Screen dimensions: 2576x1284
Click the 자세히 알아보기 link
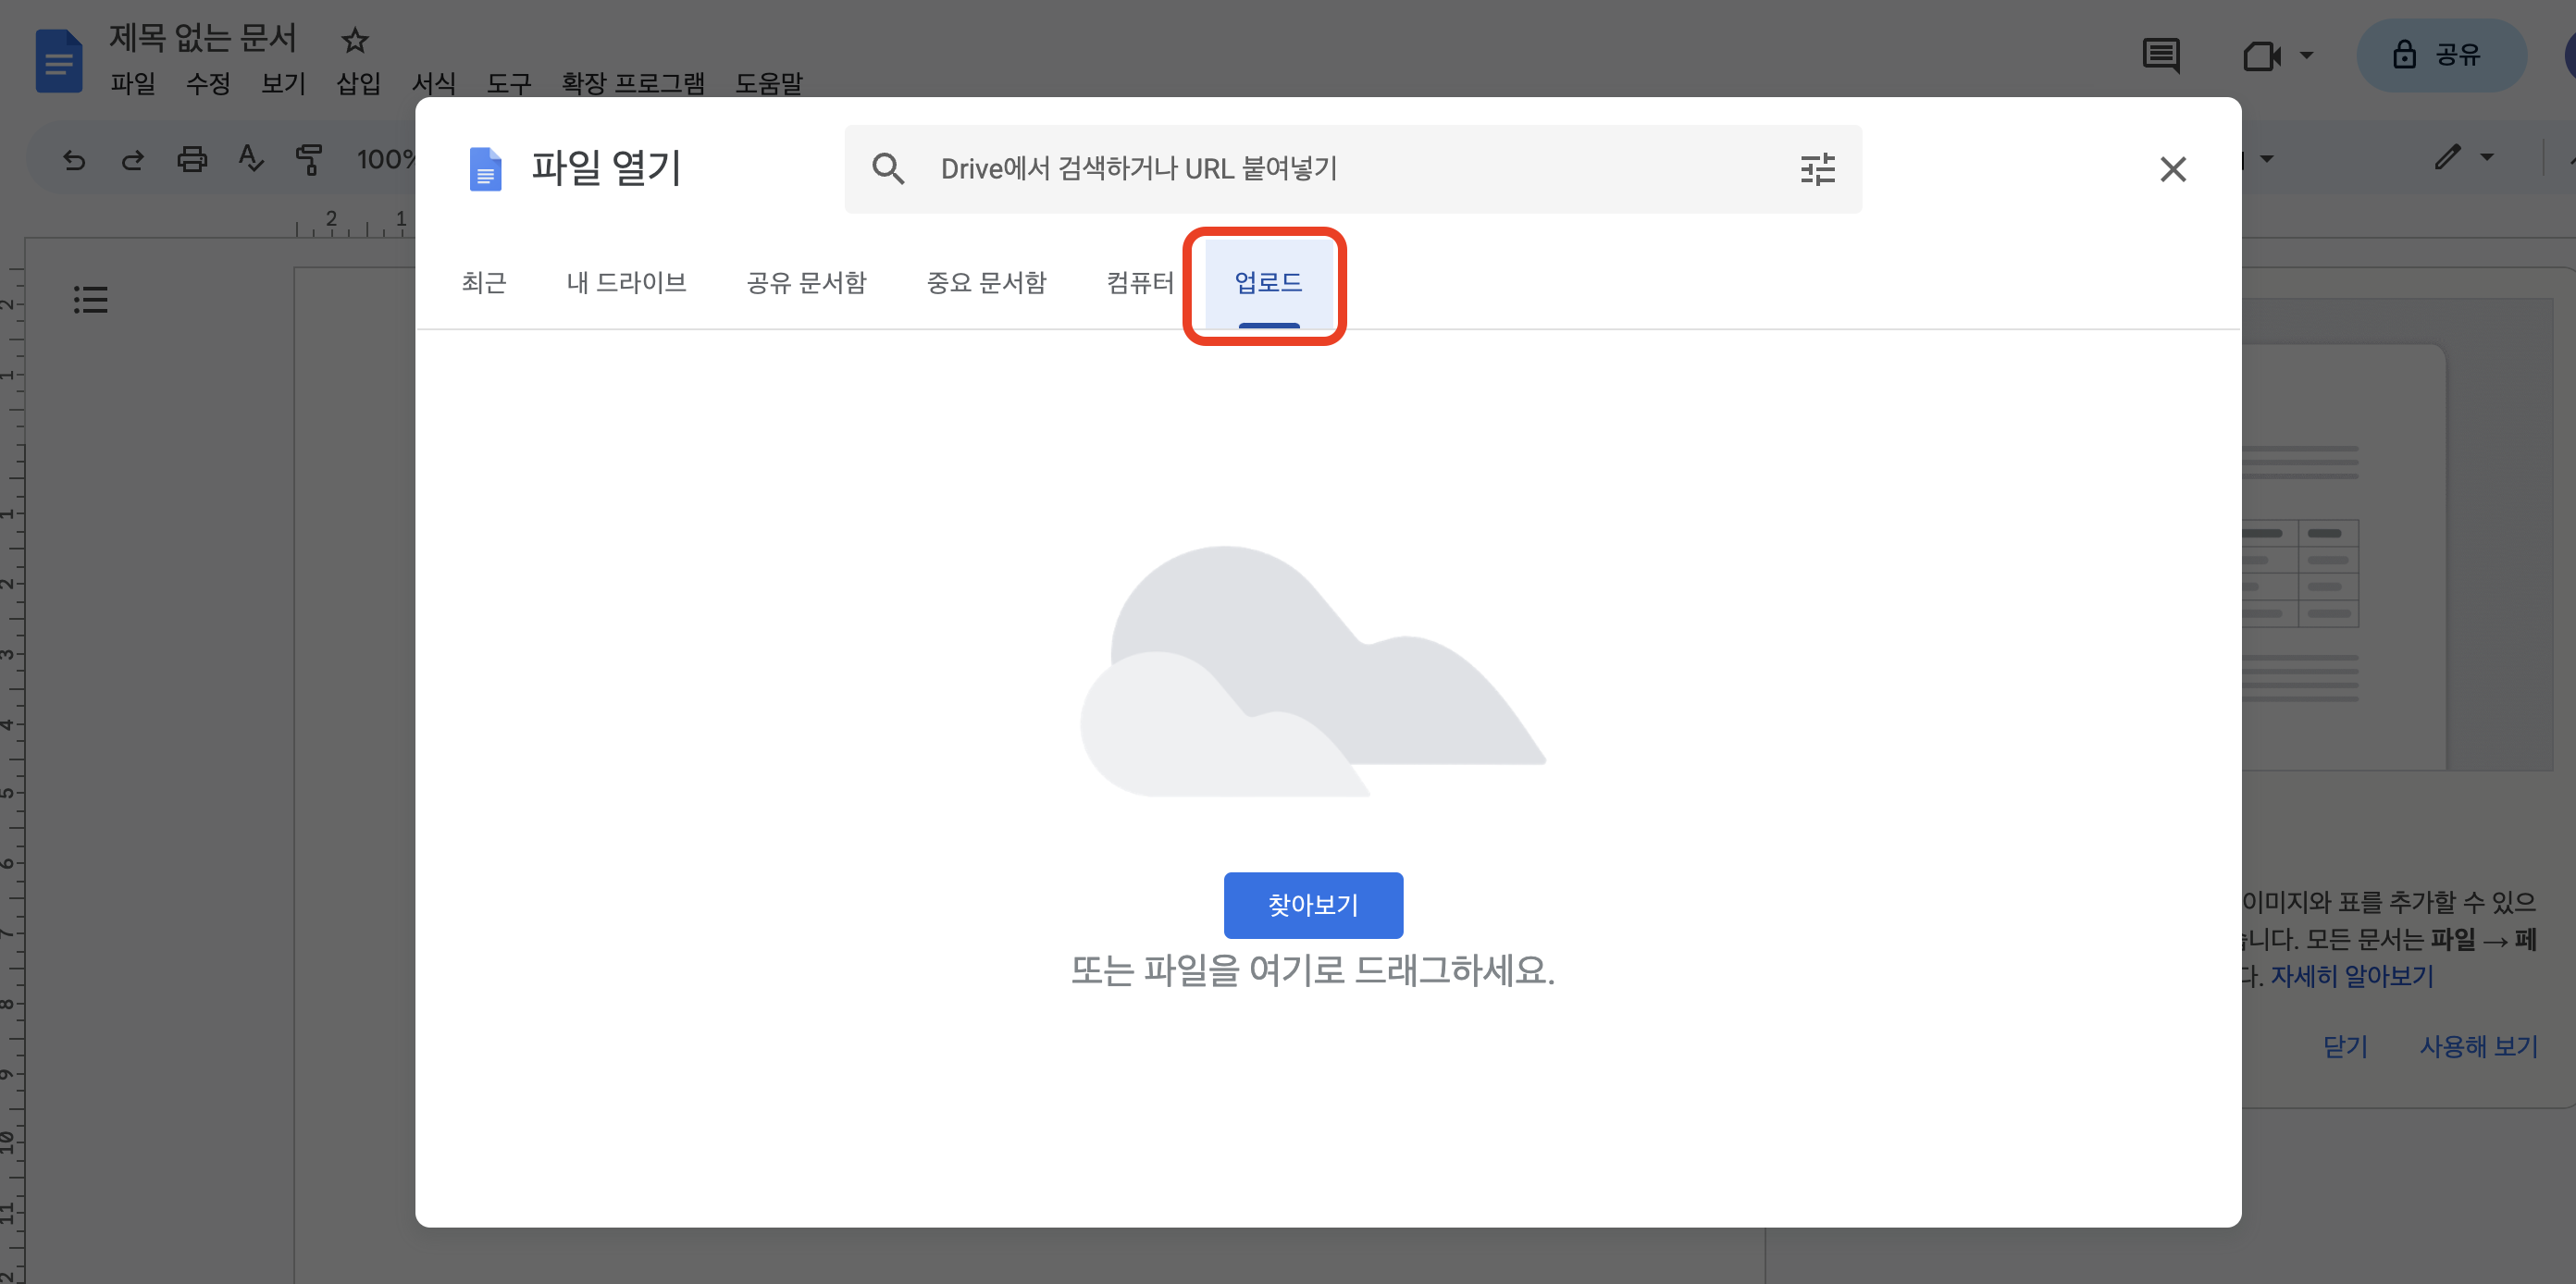point(2351,976)
